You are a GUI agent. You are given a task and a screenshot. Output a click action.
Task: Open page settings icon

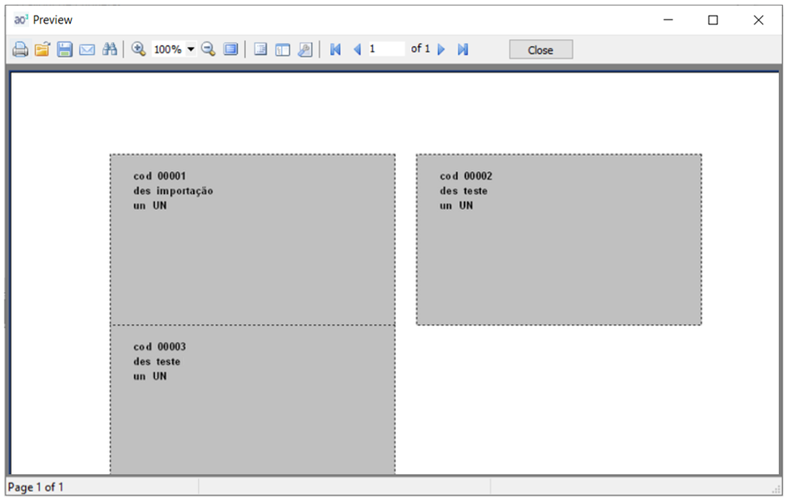coord(304,49)
